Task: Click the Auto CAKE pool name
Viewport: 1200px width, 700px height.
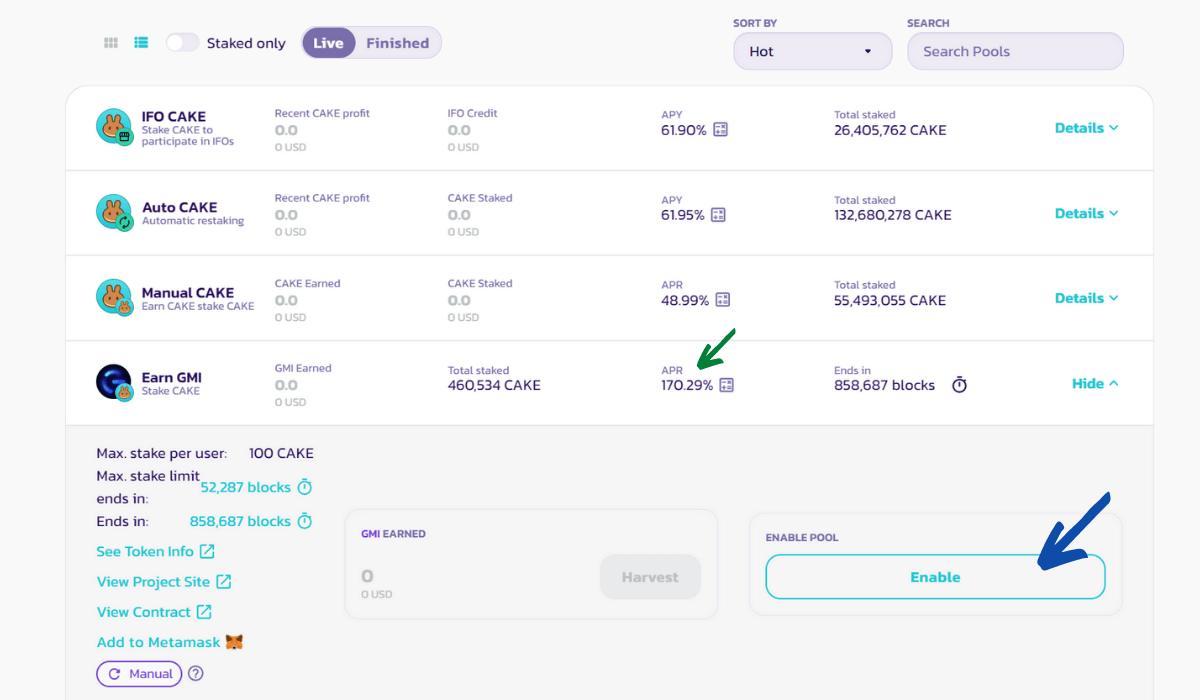Action: 180,208
